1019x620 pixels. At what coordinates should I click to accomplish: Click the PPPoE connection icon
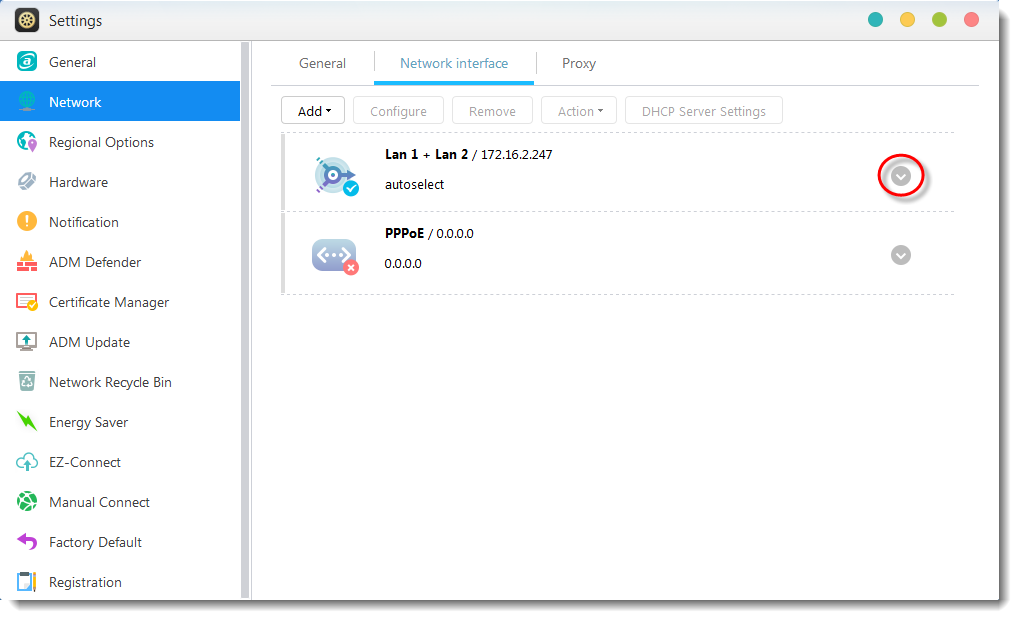click(x=335, y=256)
